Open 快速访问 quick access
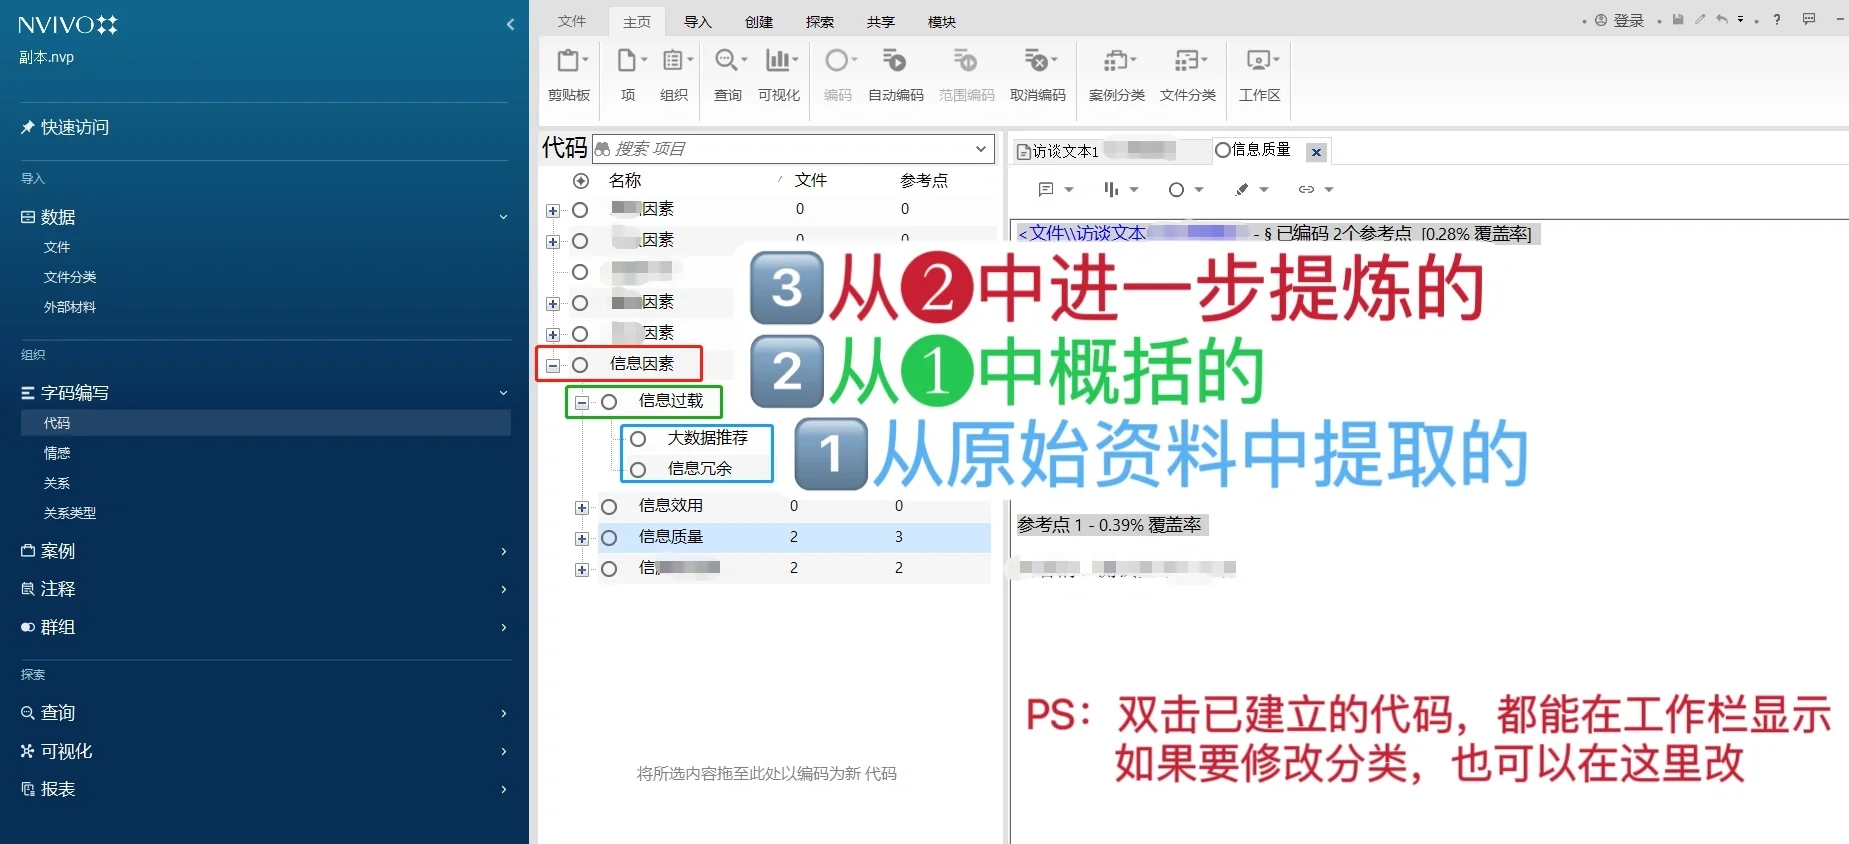This screenshot has height=844, width=1849. (75, 127)
